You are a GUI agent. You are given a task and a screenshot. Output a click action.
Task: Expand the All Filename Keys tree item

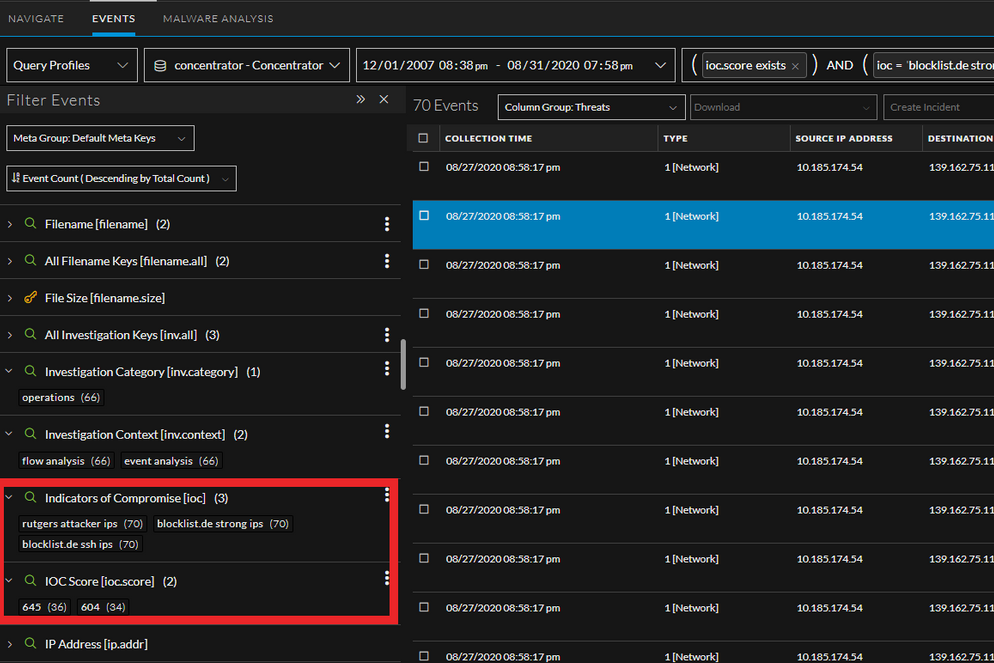(10, 261)
